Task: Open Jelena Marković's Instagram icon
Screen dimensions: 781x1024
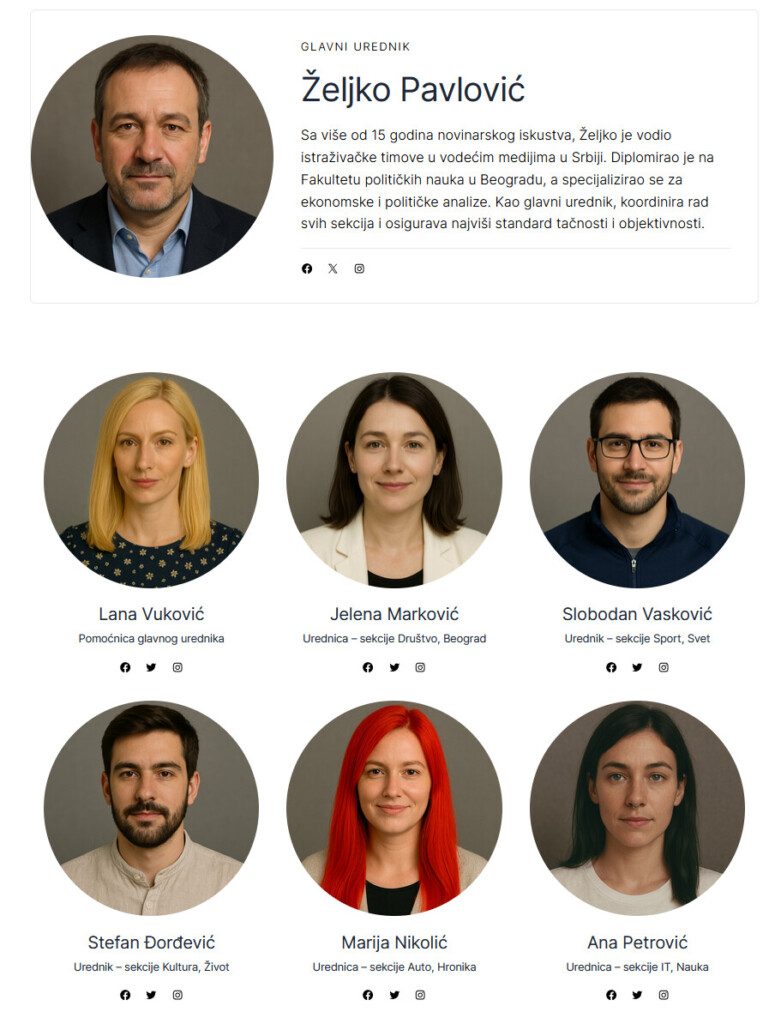Action: (x=421, y=667)
